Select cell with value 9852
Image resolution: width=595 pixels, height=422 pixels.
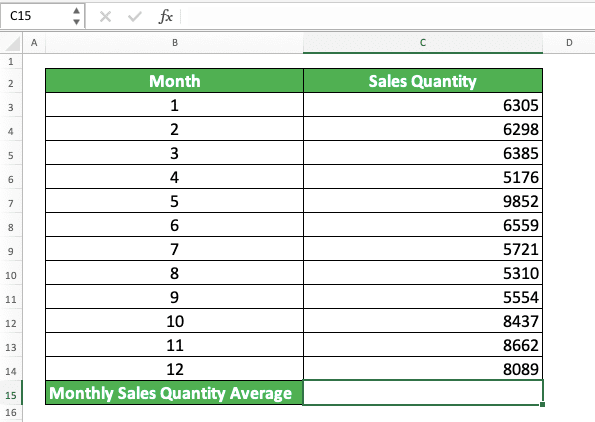[423, 201]
